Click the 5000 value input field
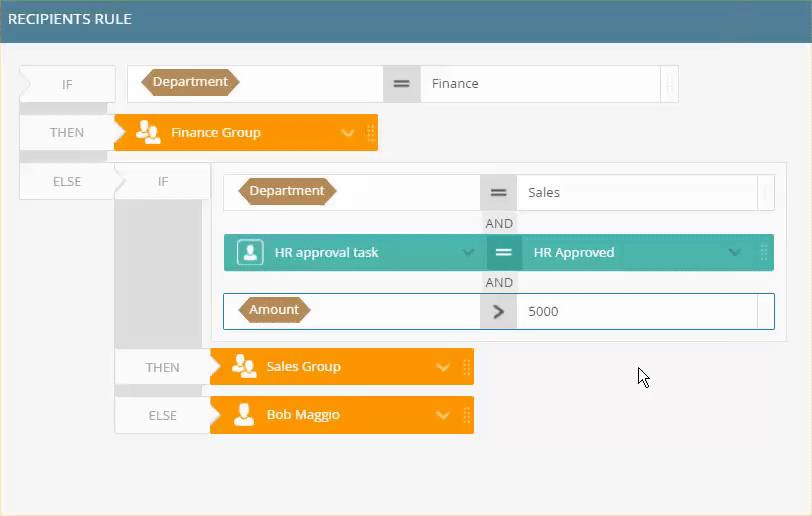 pos(637,311)
